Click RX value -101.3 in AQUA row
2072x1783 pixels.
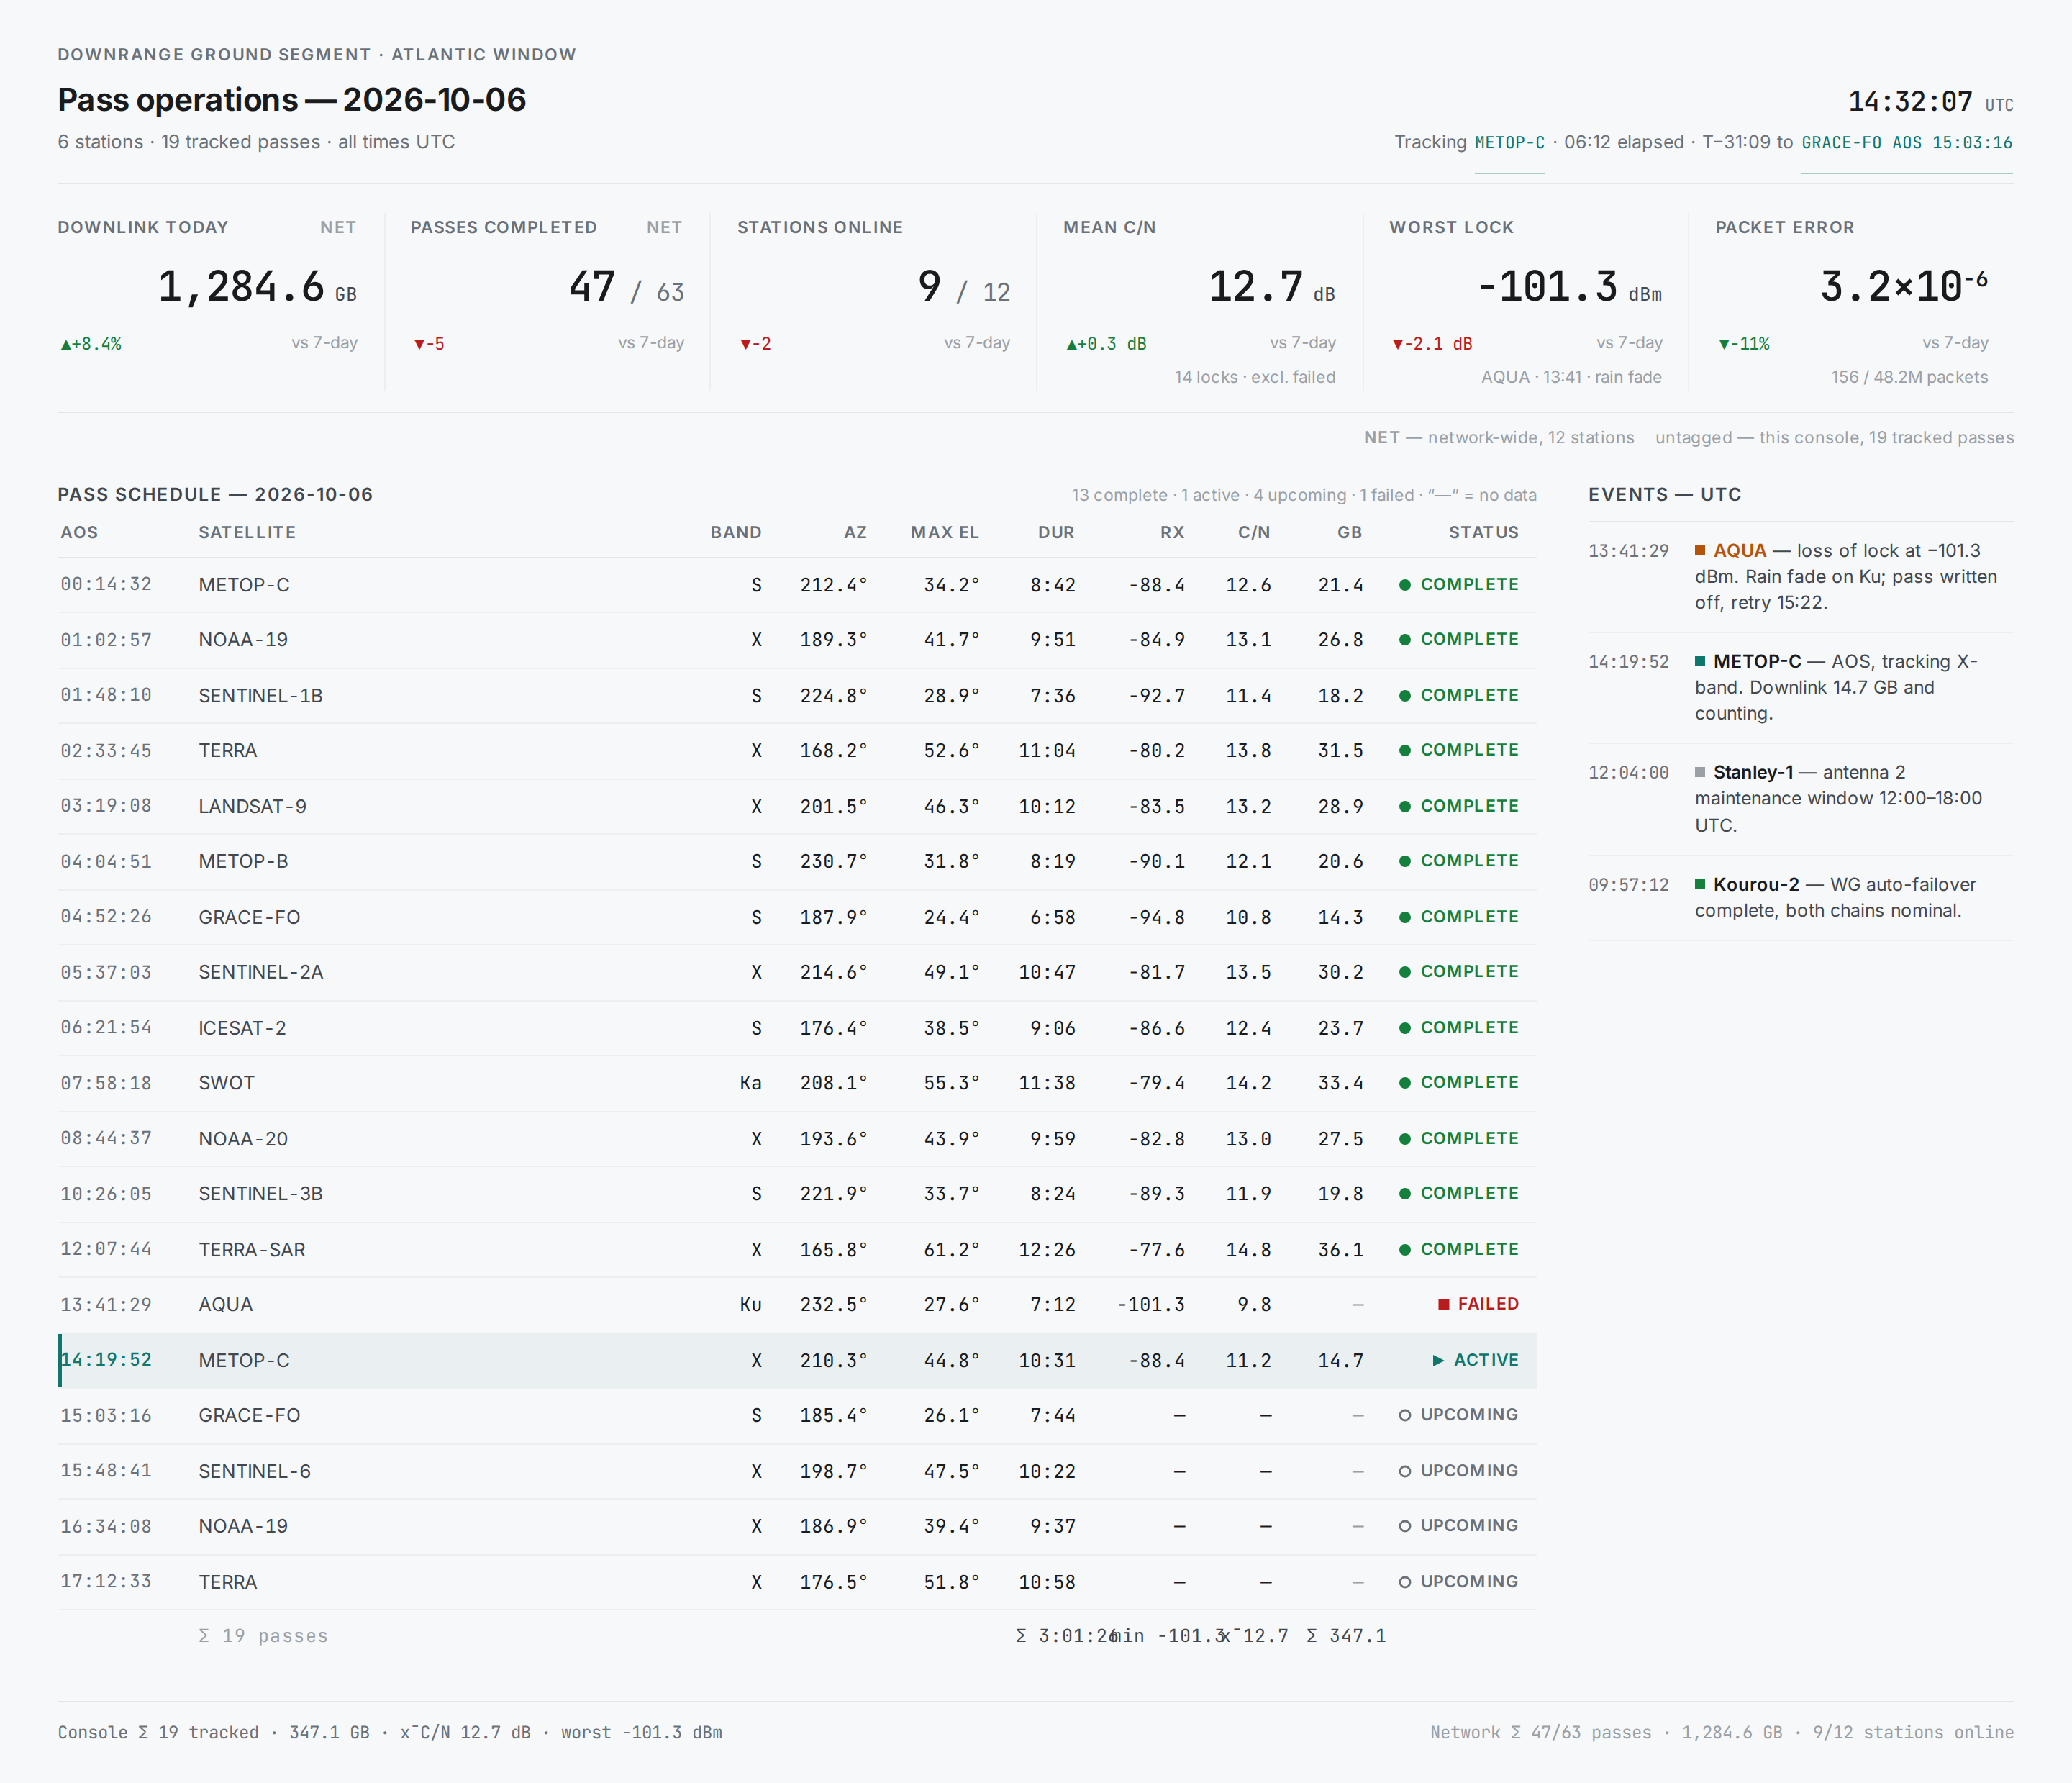(x=1151, y=1304)
